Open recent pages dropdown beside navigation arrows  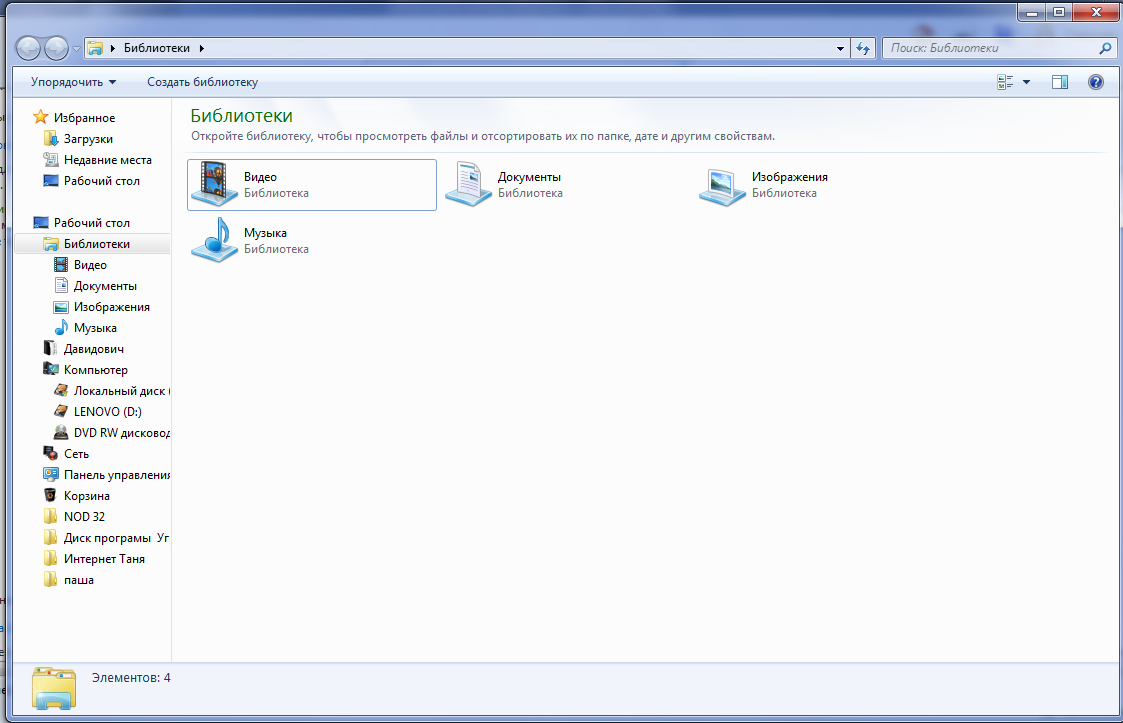tap(77, 49)
